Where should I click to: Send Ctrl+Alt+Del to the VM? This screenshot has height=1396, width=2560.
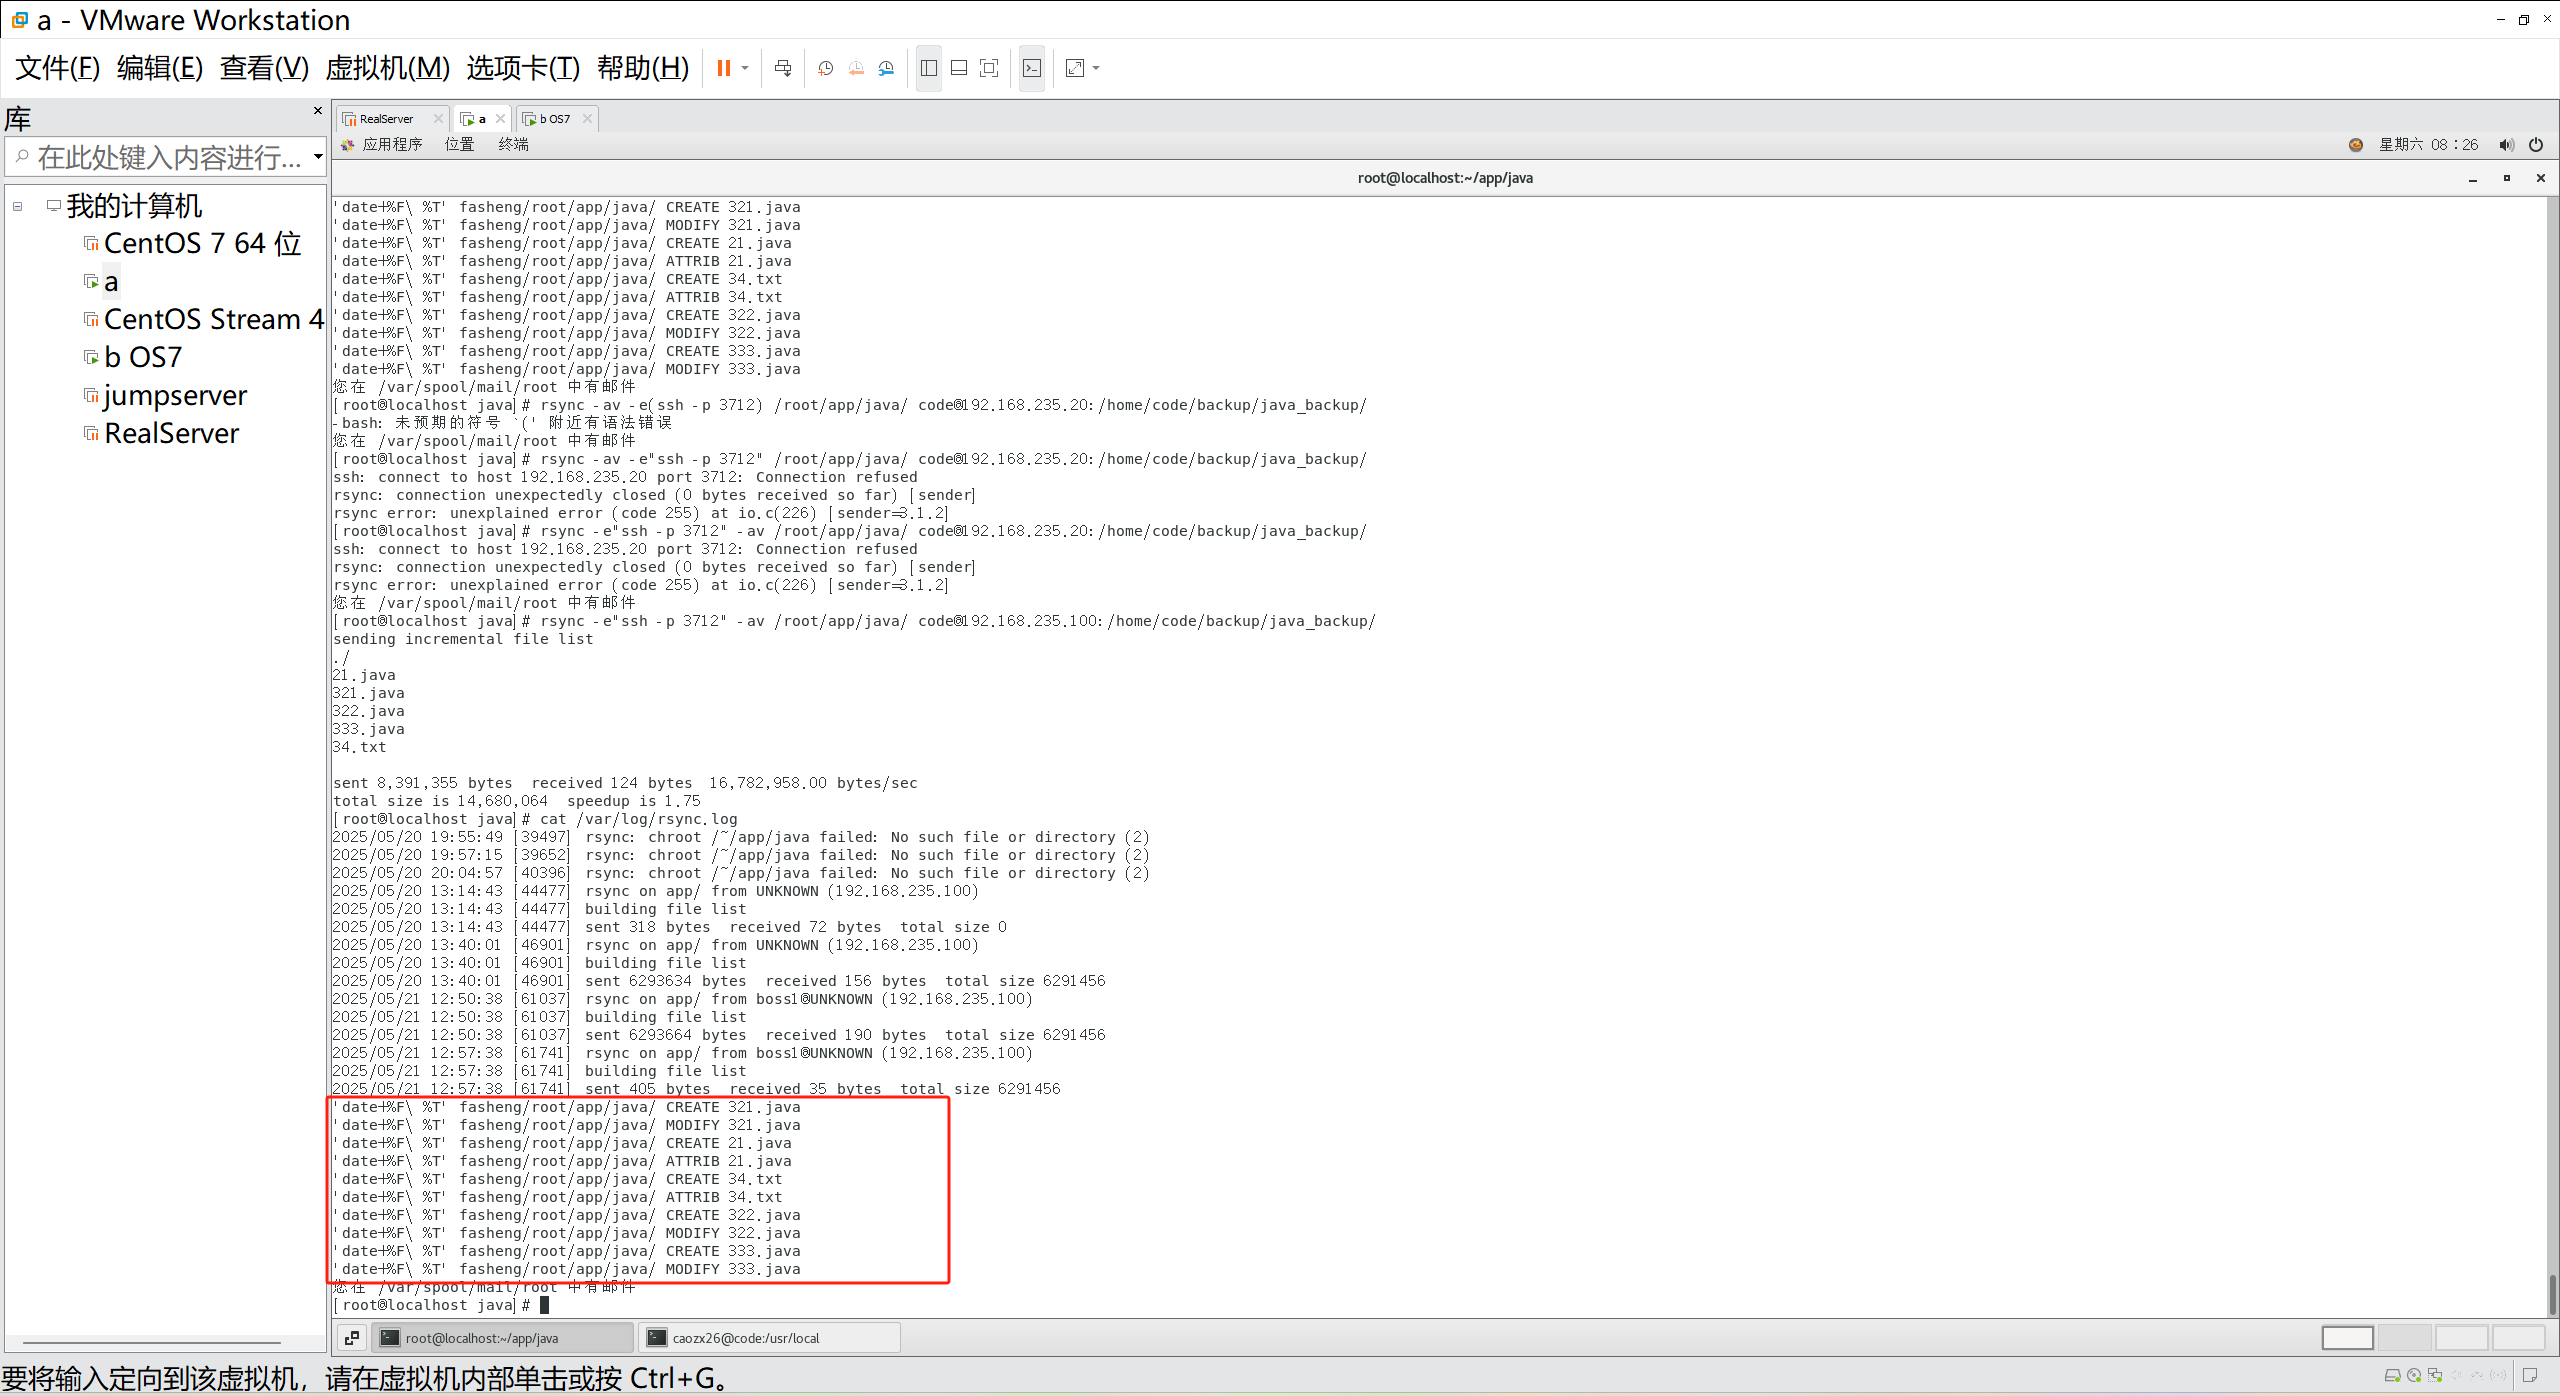click(x=783, y=68)
